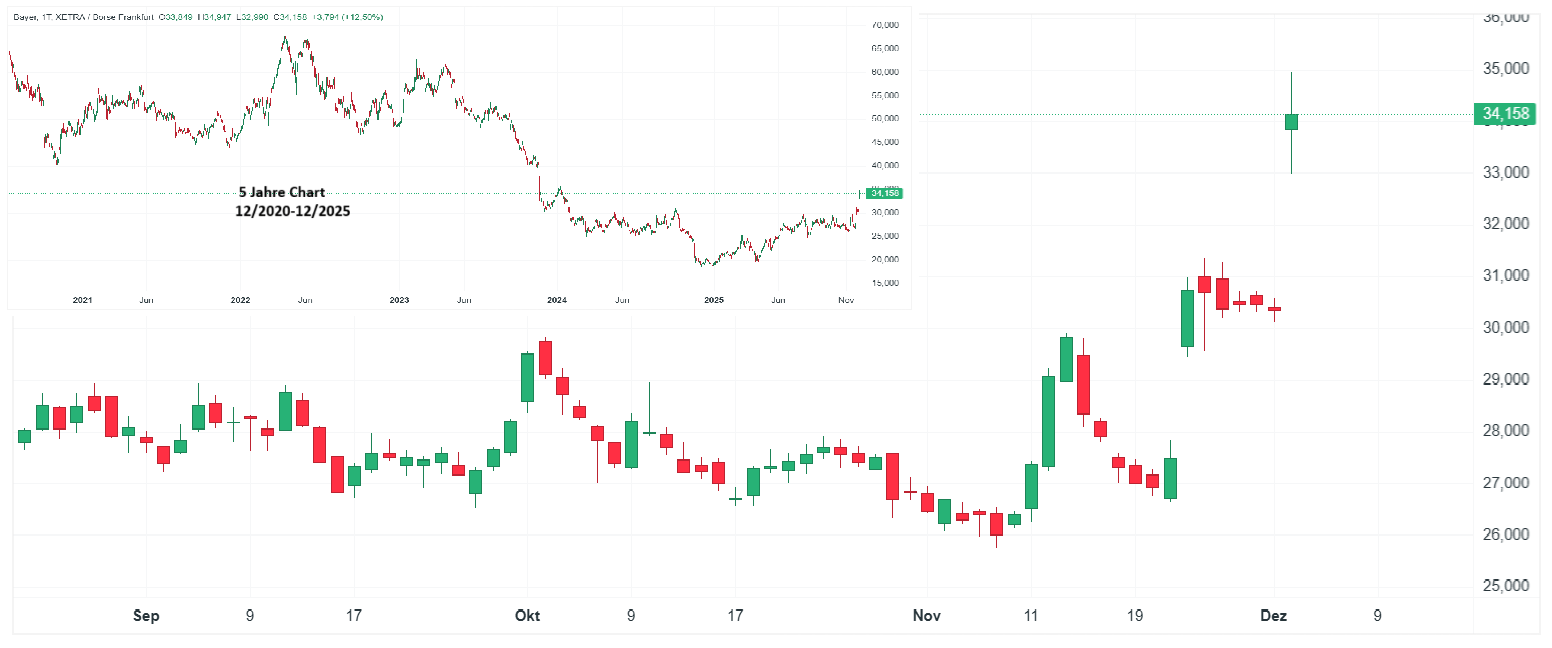The width and height of the screenshot is (1552, 648).
Task: Click the '5 Jahre Chart' annotation text
Action: (281, 192)
